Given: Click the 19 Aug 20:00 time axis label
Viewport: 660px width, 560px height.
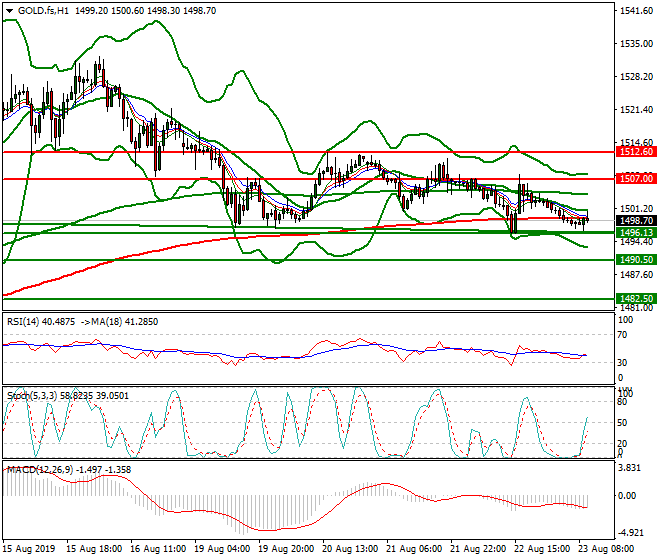Looking at the screenshot, I should (x=286, y=549).
